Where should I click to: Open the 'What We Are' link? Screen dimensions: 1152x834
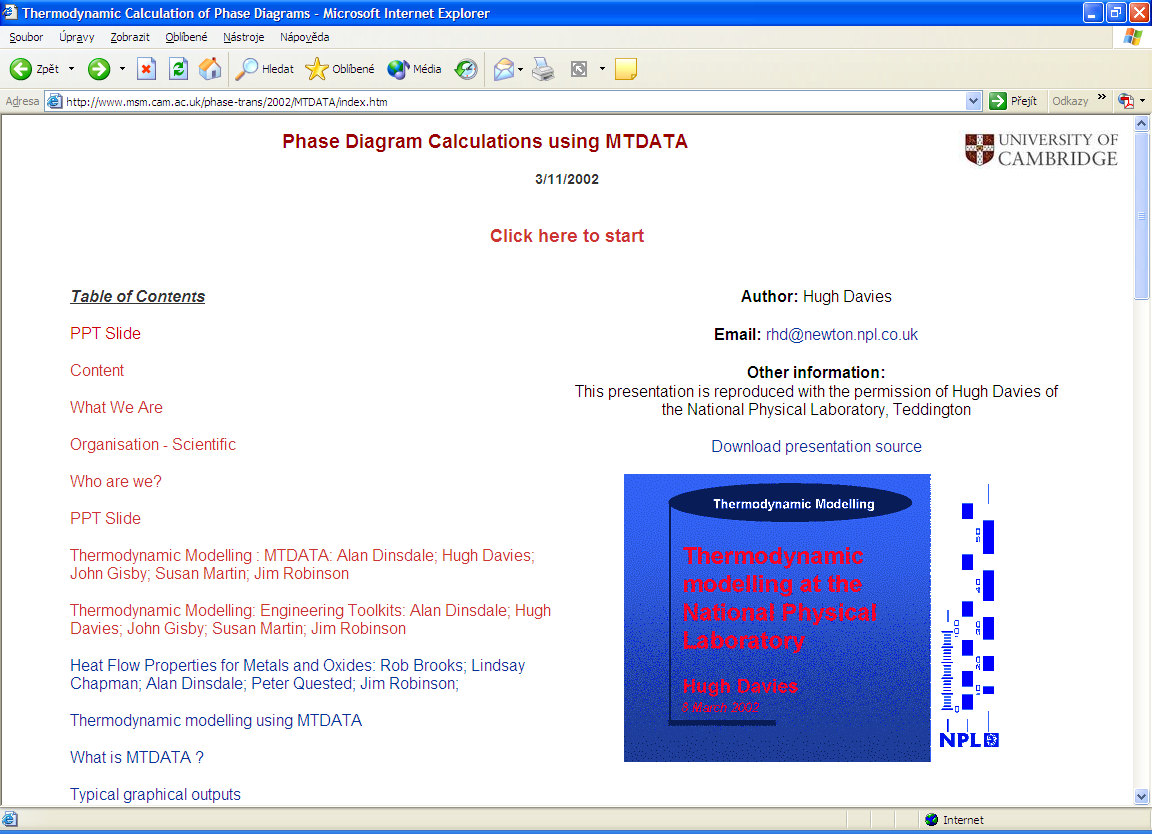pos(116,407)
